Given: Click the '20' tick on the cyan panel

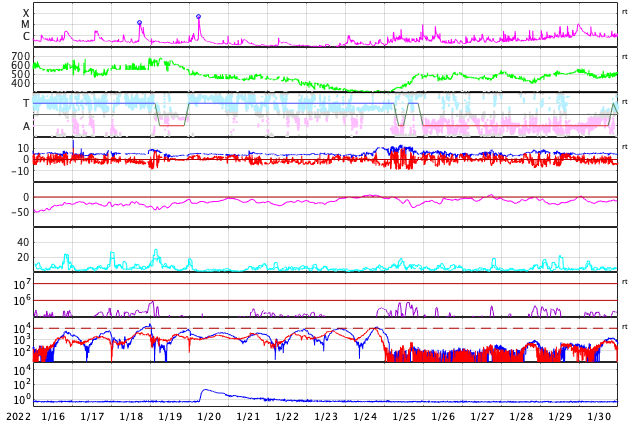Looking at the screenshot, I should pos(23,257).
